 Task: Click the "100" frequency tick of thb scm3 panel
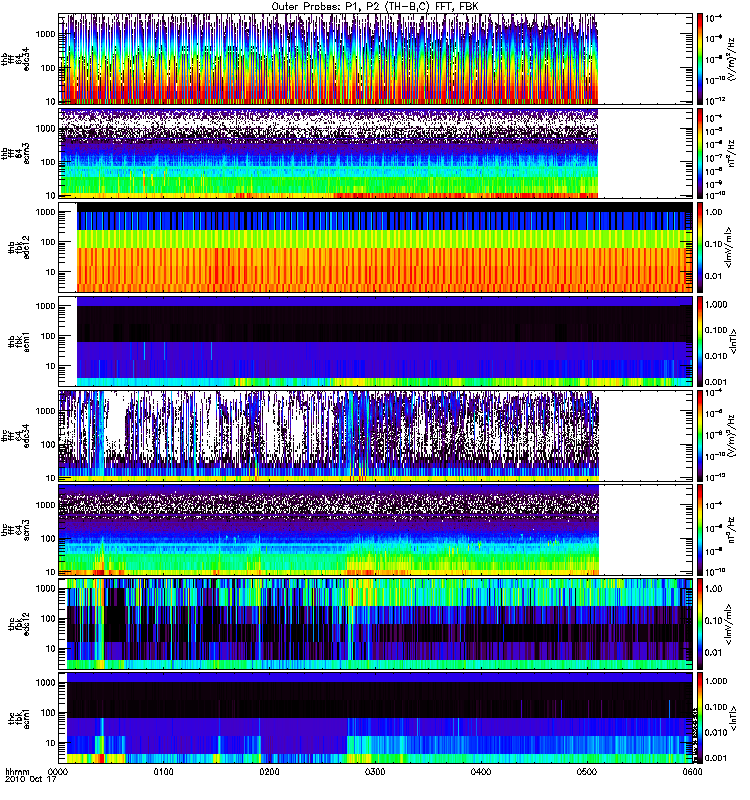pos(48,162)
